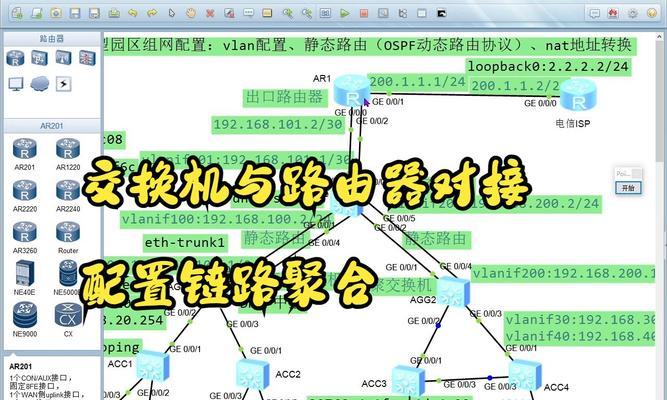Fit topology to screen icon
This screenshot has height=400, width=667.
point(325,13)
